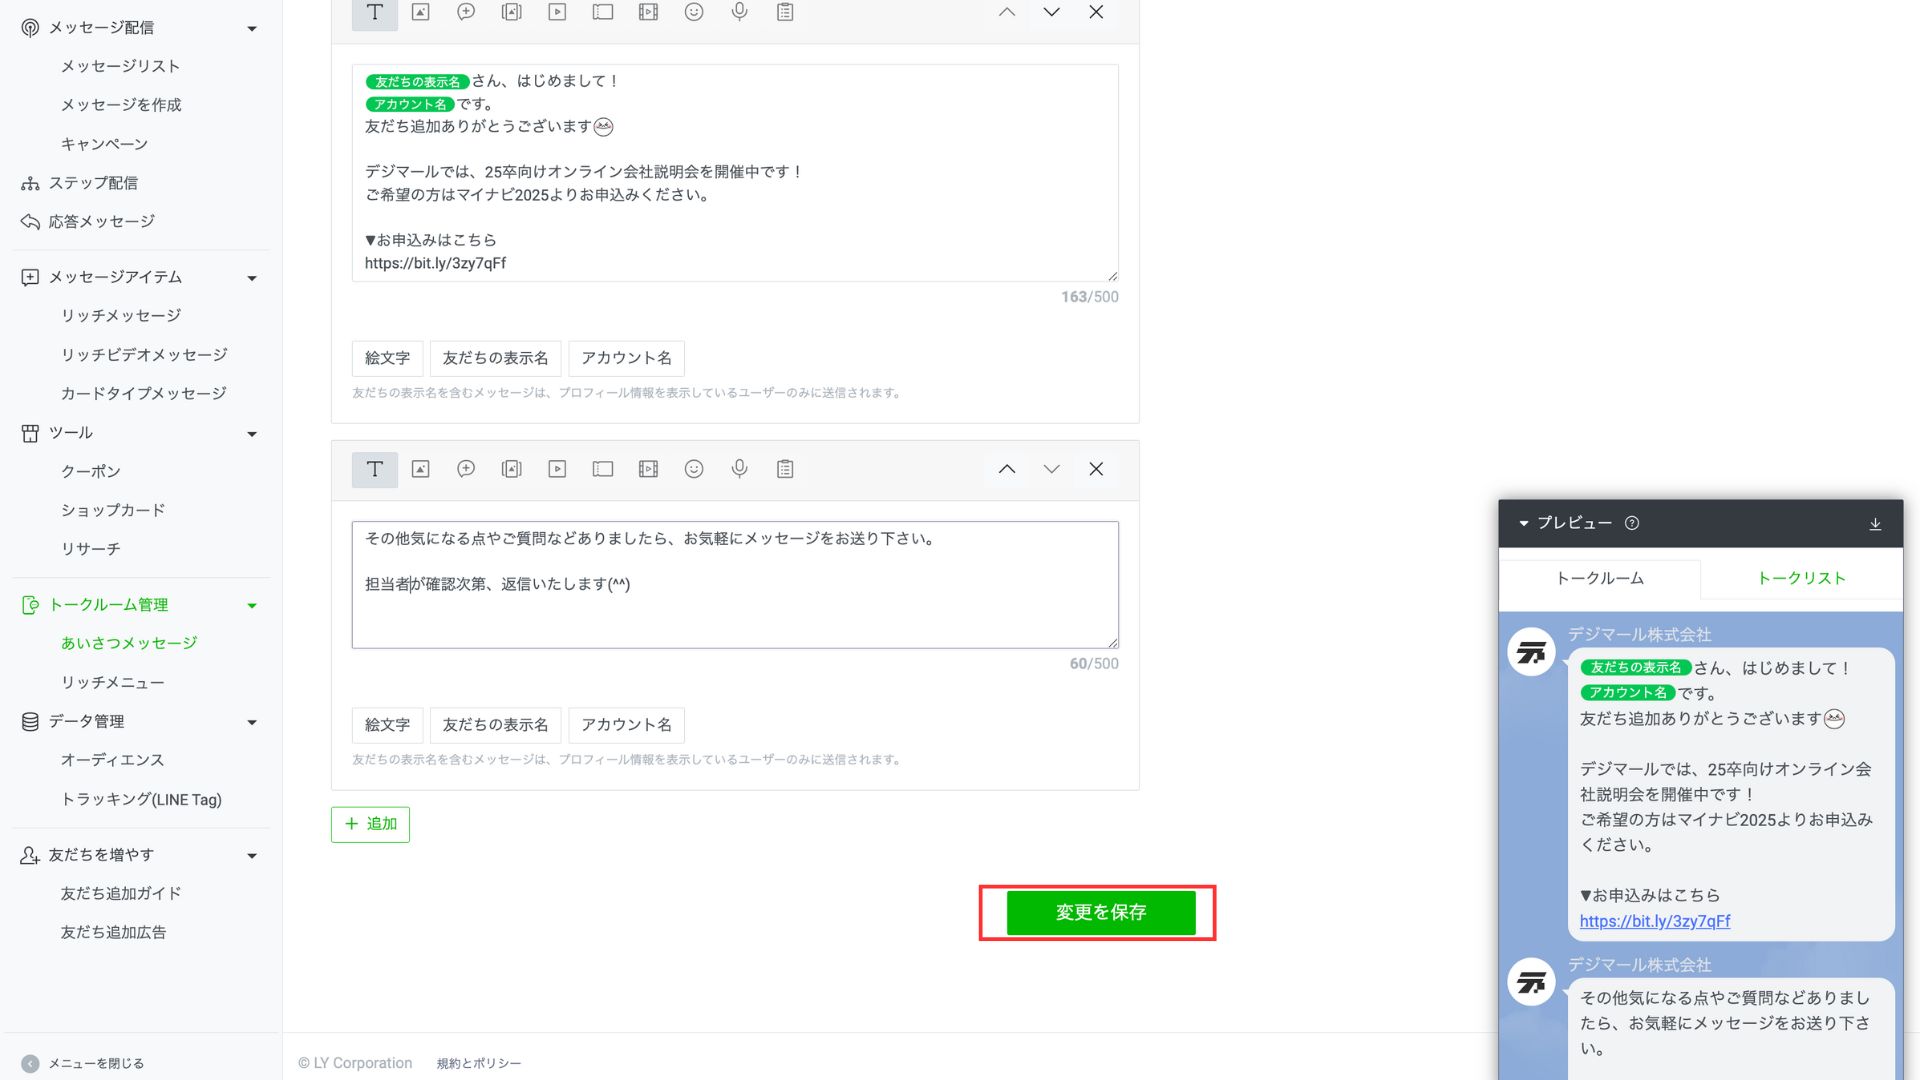Collapse the プレビュー panel triangle

coord(1523,523)
